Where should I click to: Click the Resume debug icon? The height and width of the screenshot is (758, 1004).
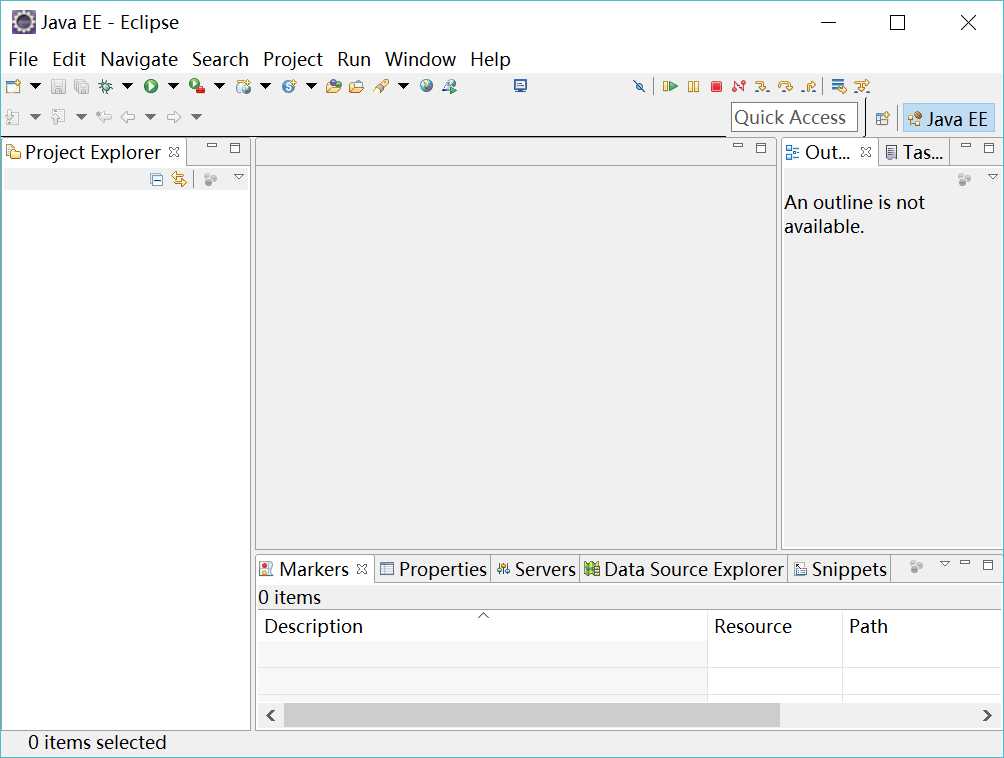[x=670, y=86]
